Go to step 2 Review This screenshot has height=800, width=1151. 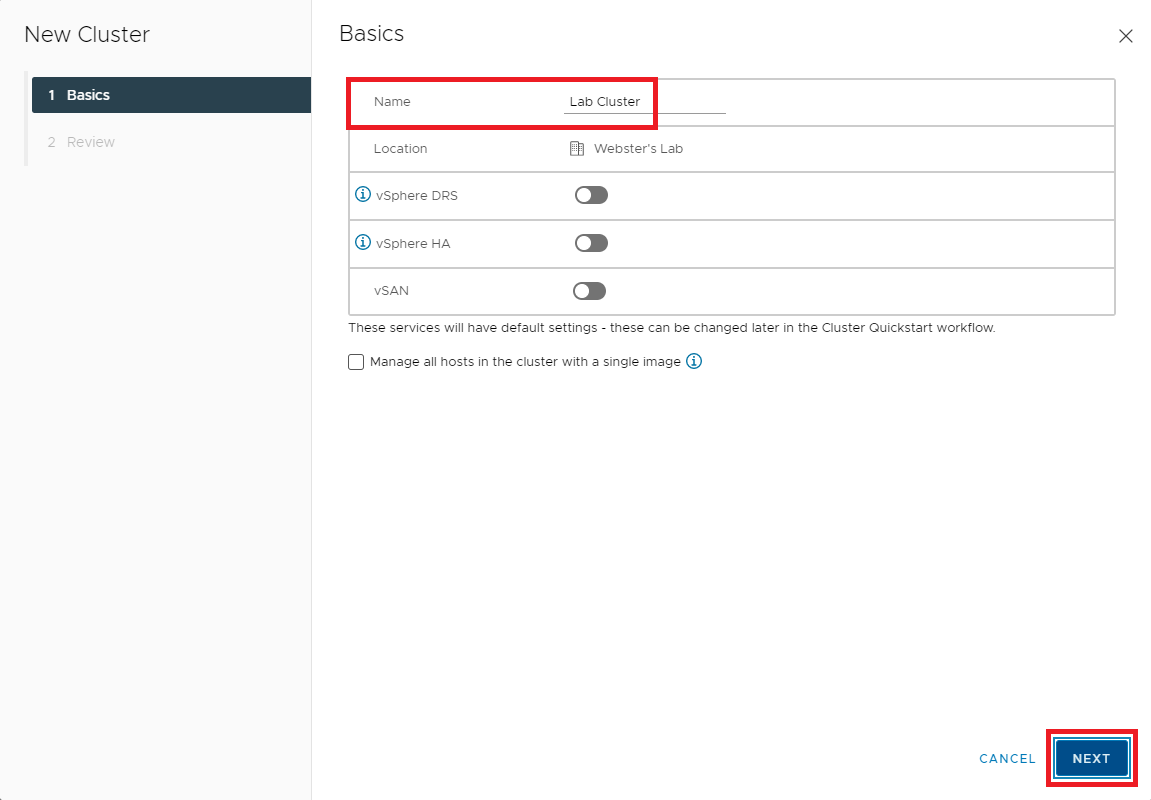click(90, 142)
